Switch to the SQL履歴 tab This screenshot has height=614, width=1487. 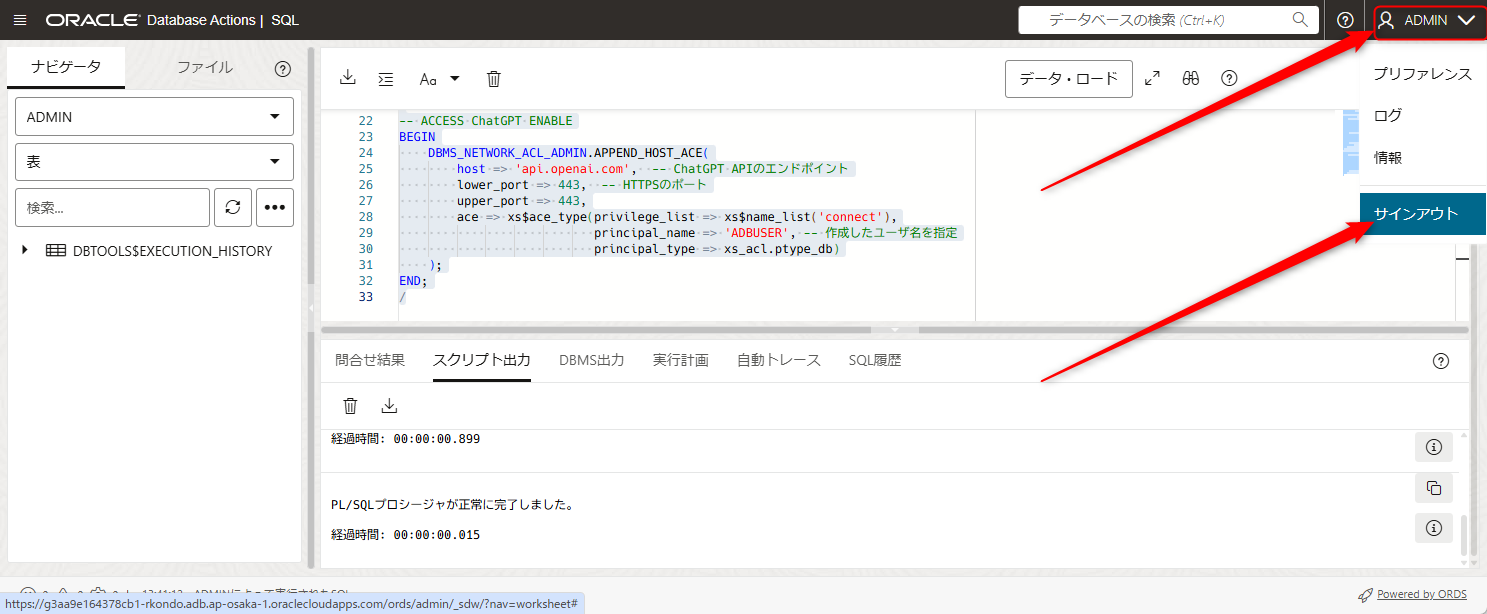point(875,360)
